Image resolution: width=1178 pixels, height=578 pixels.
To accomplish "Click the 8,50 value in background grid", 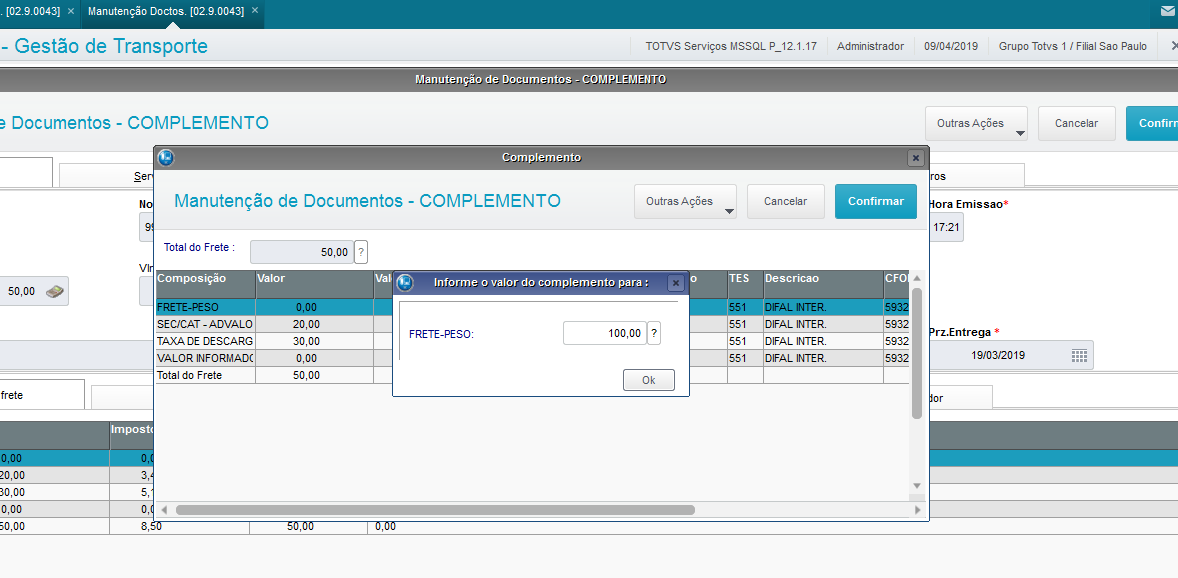I will click(x=152, y=527).
